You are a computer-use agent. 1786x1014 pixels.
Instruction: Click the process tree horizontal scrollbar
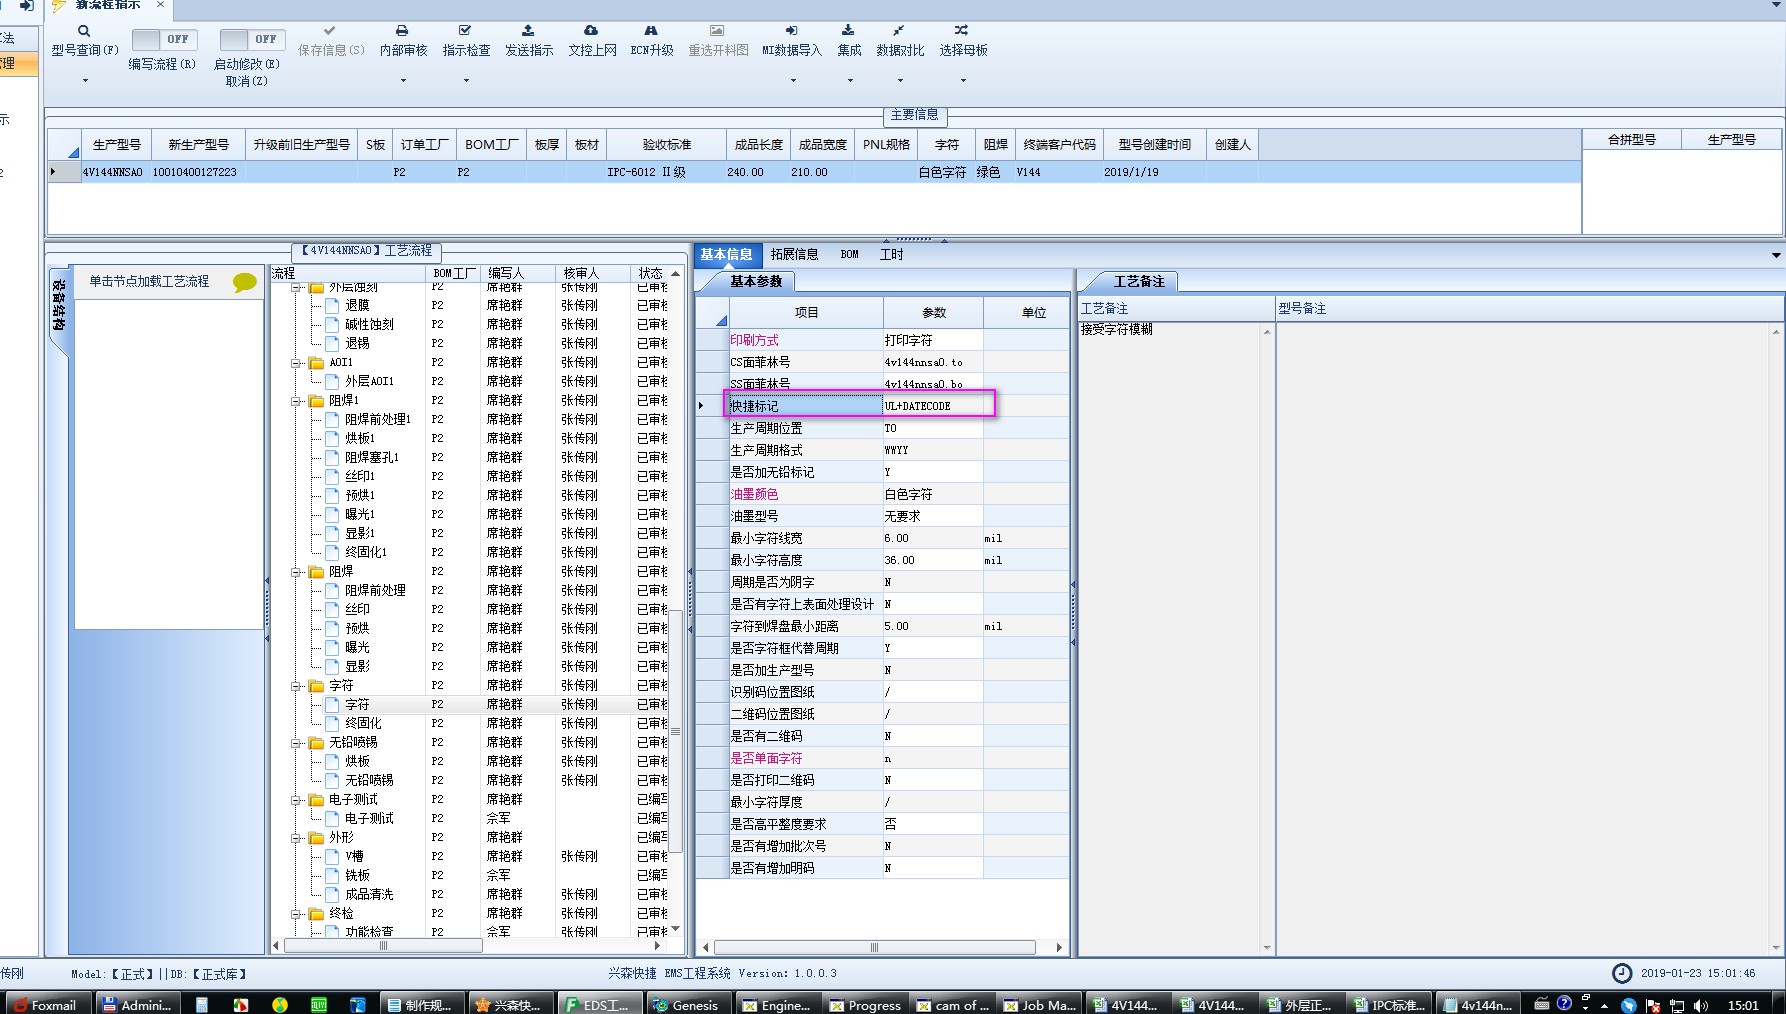(x=383, y=945)
